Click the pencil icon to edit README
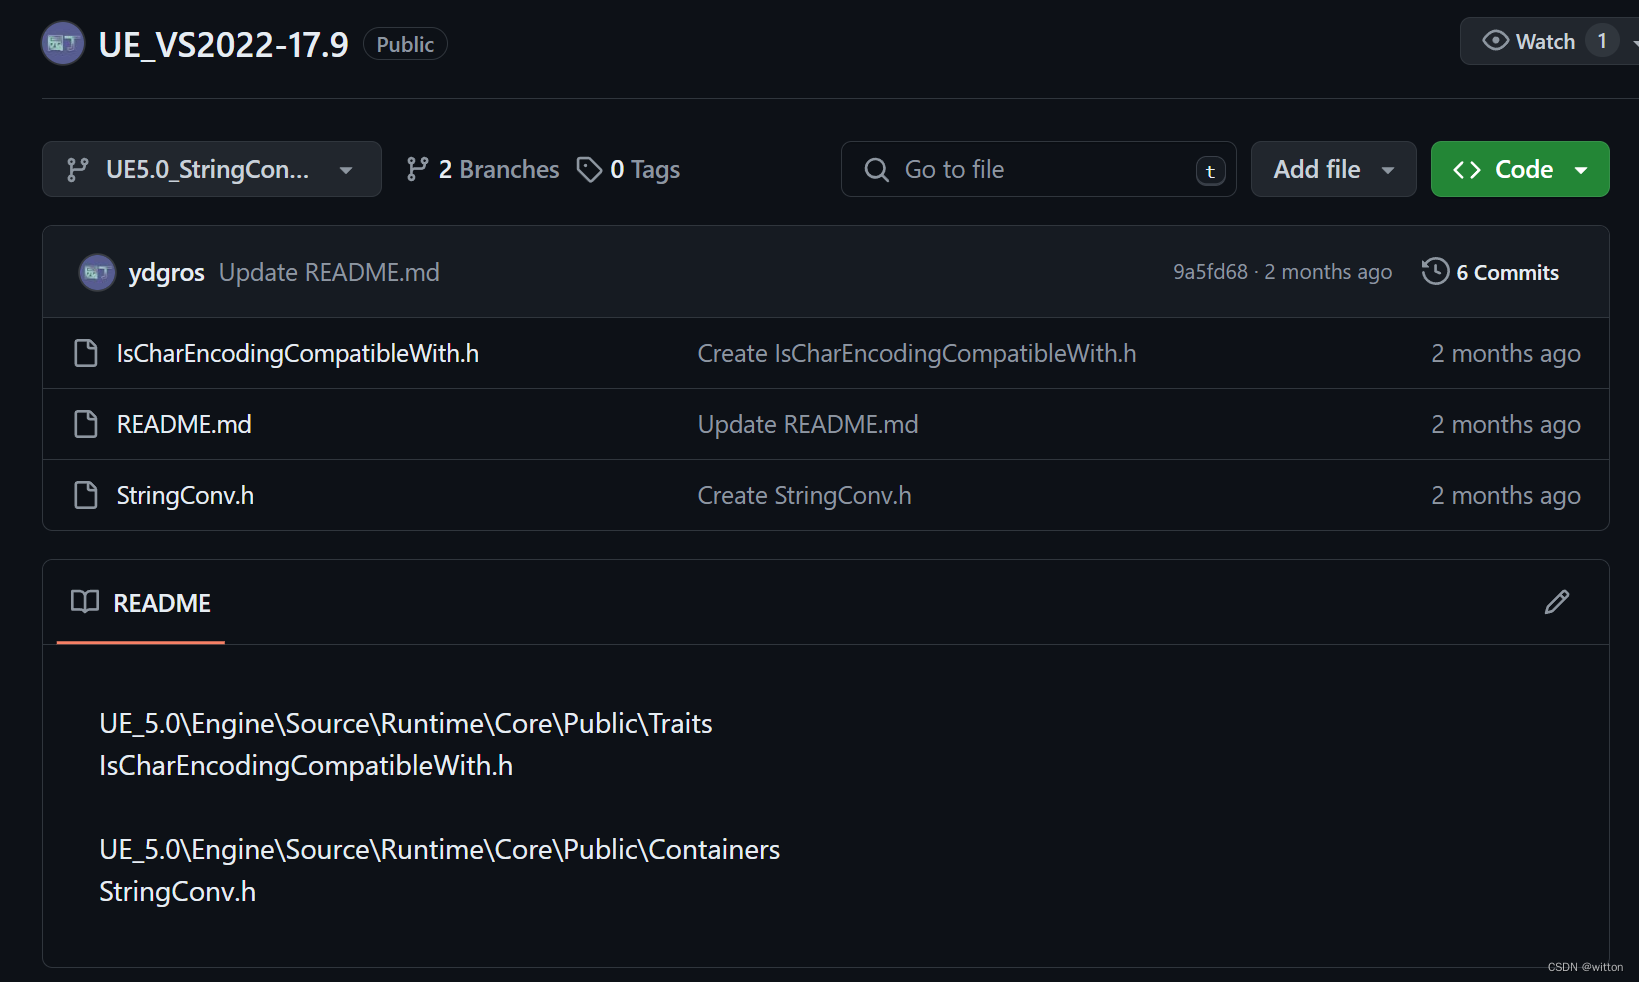1639x982 pixels. click(x=1556, y=602)
